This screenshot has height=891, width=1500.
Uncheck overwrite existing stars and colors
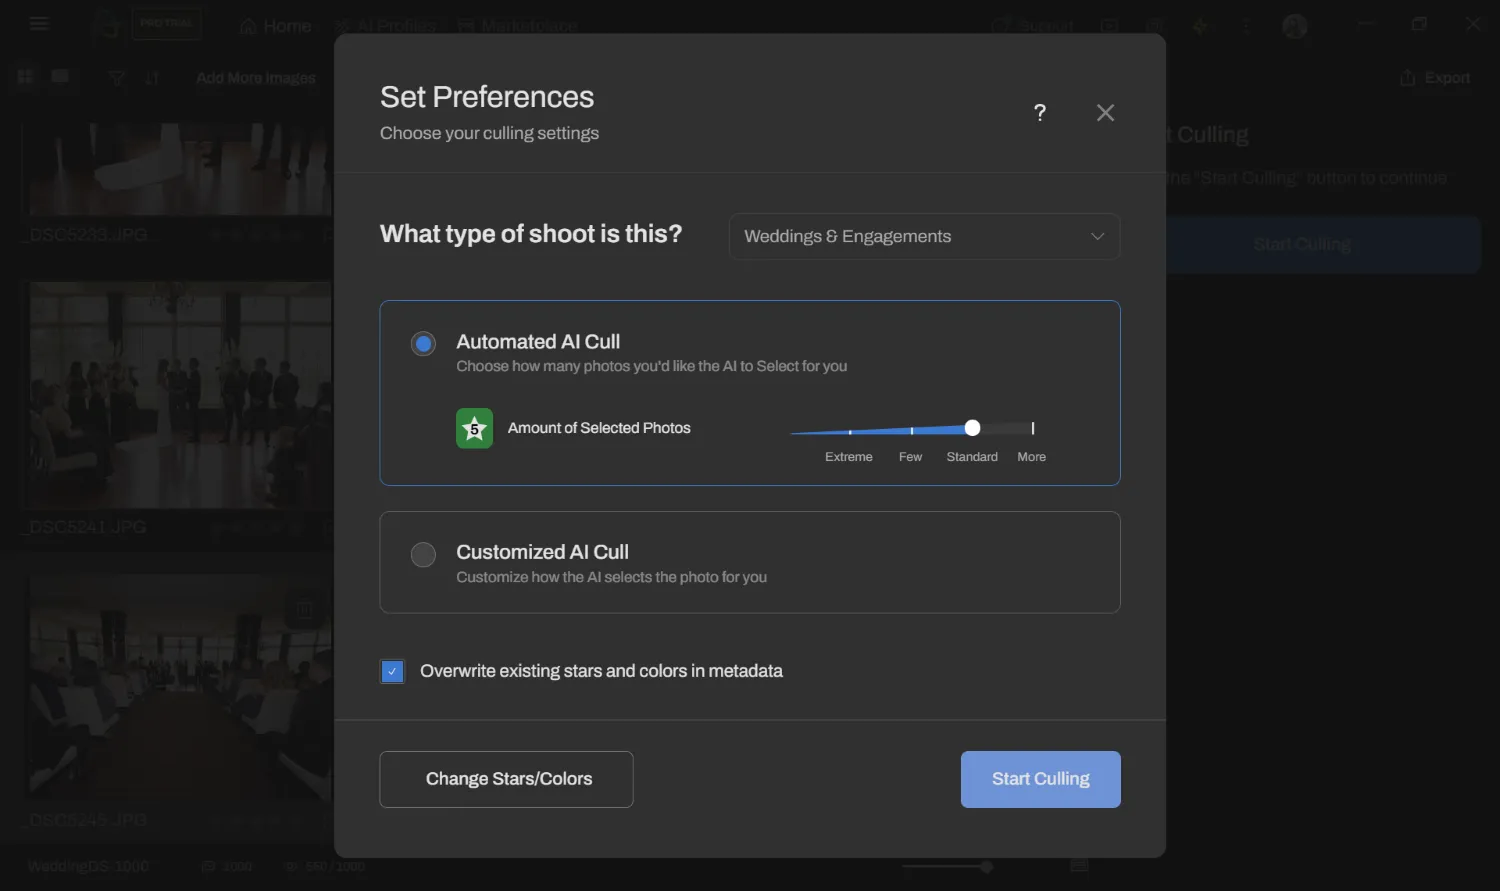click(x=391, y=671)
